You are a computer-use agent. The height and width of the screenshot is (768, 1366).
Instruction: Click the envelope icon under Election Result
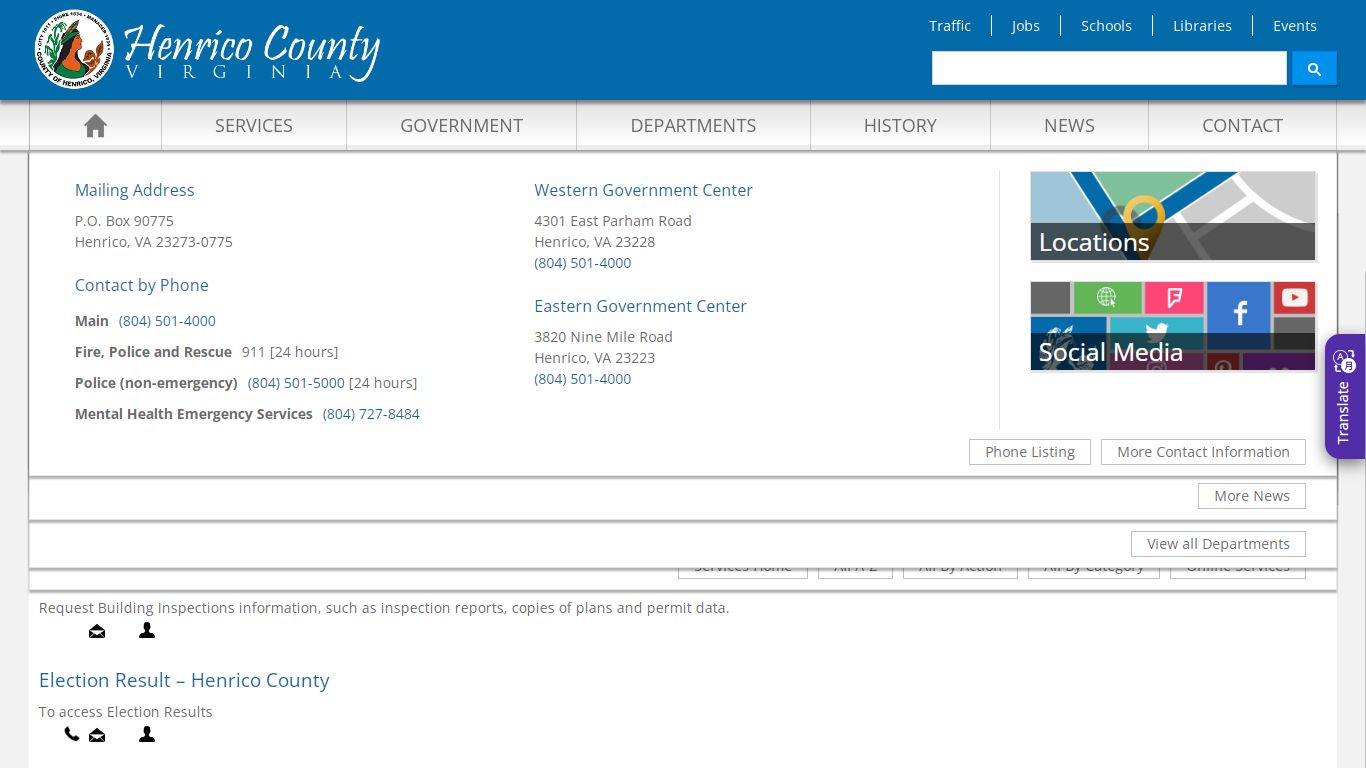click(97, 735)
